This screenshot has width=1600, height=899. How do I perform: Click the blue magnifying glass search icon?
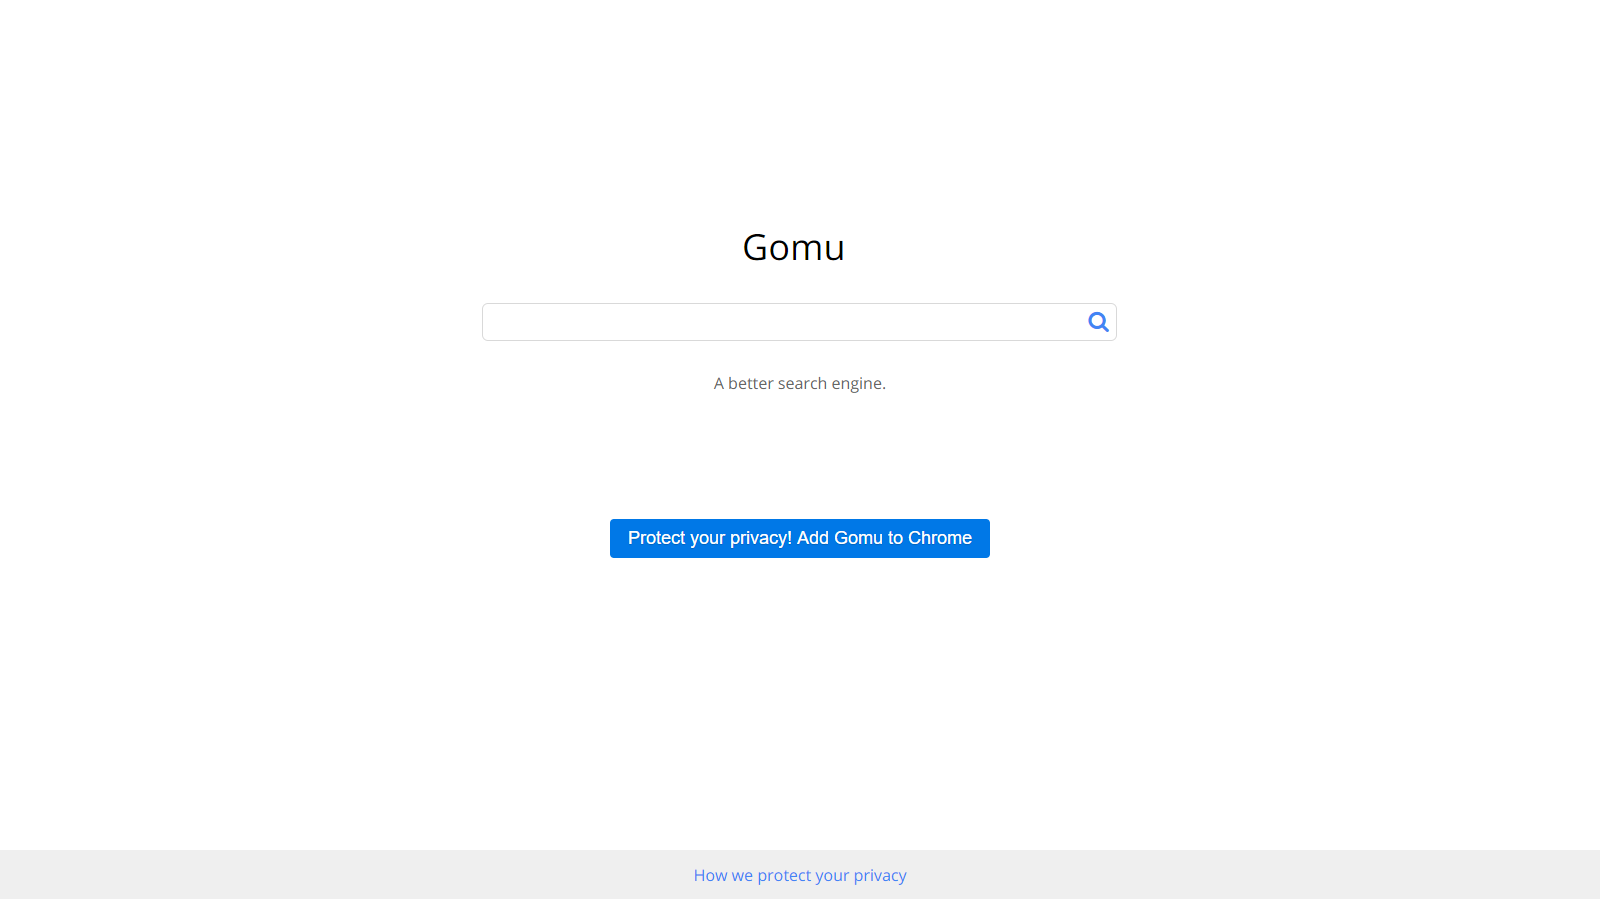point(1097,322)
